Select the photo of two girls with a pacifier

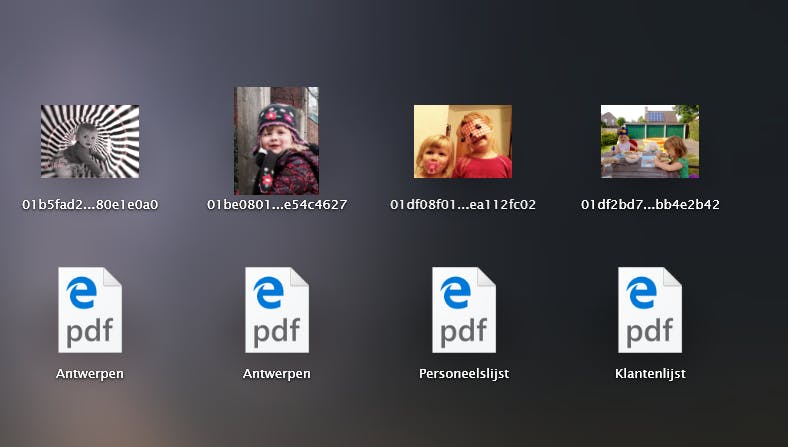(463, 141)
